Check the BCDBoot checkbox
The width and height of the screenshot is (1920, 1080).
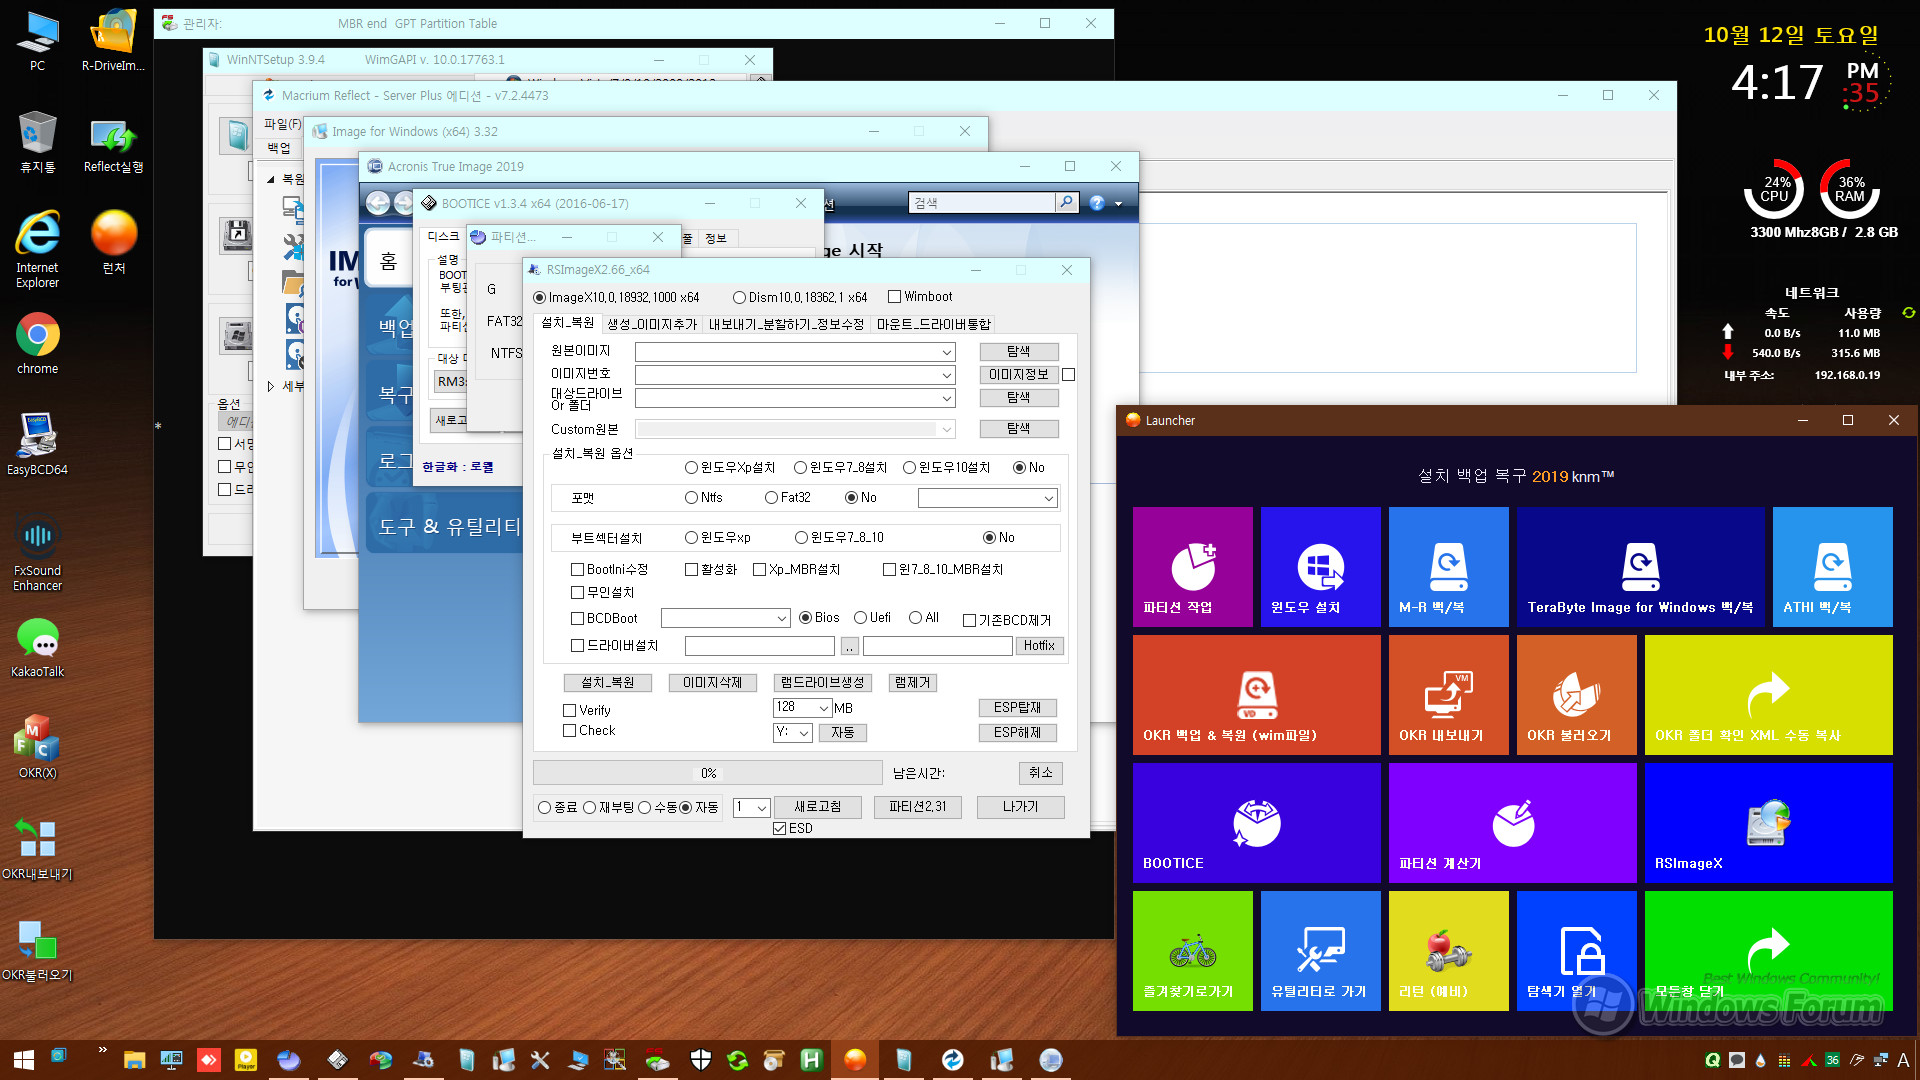[577, 619]
